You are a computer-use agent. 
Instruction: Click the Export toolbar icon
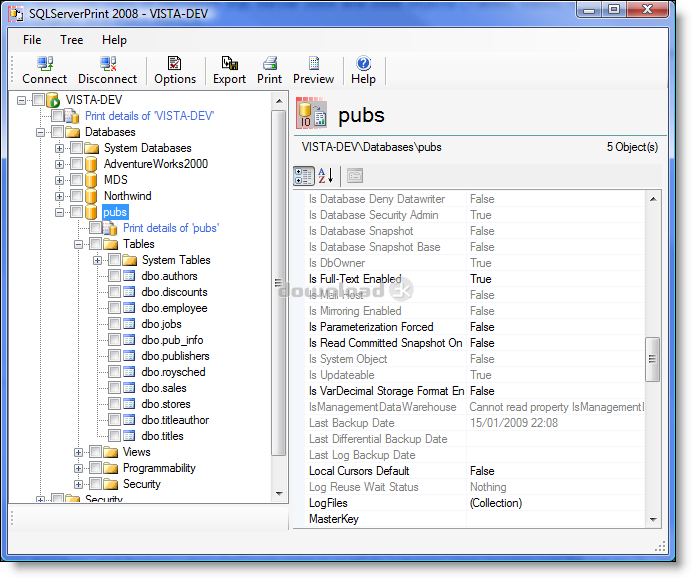coord(229,64)
